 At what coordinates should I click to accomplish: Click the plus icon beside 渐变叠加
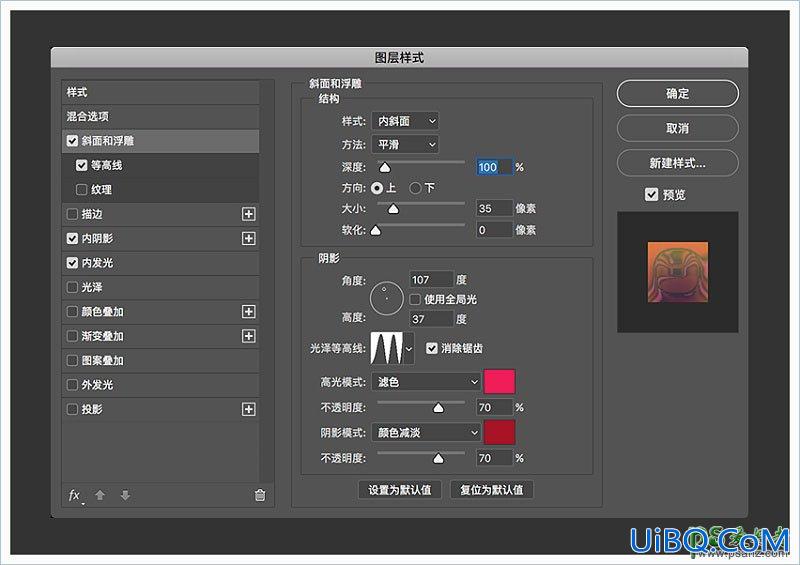coord(248,336)
